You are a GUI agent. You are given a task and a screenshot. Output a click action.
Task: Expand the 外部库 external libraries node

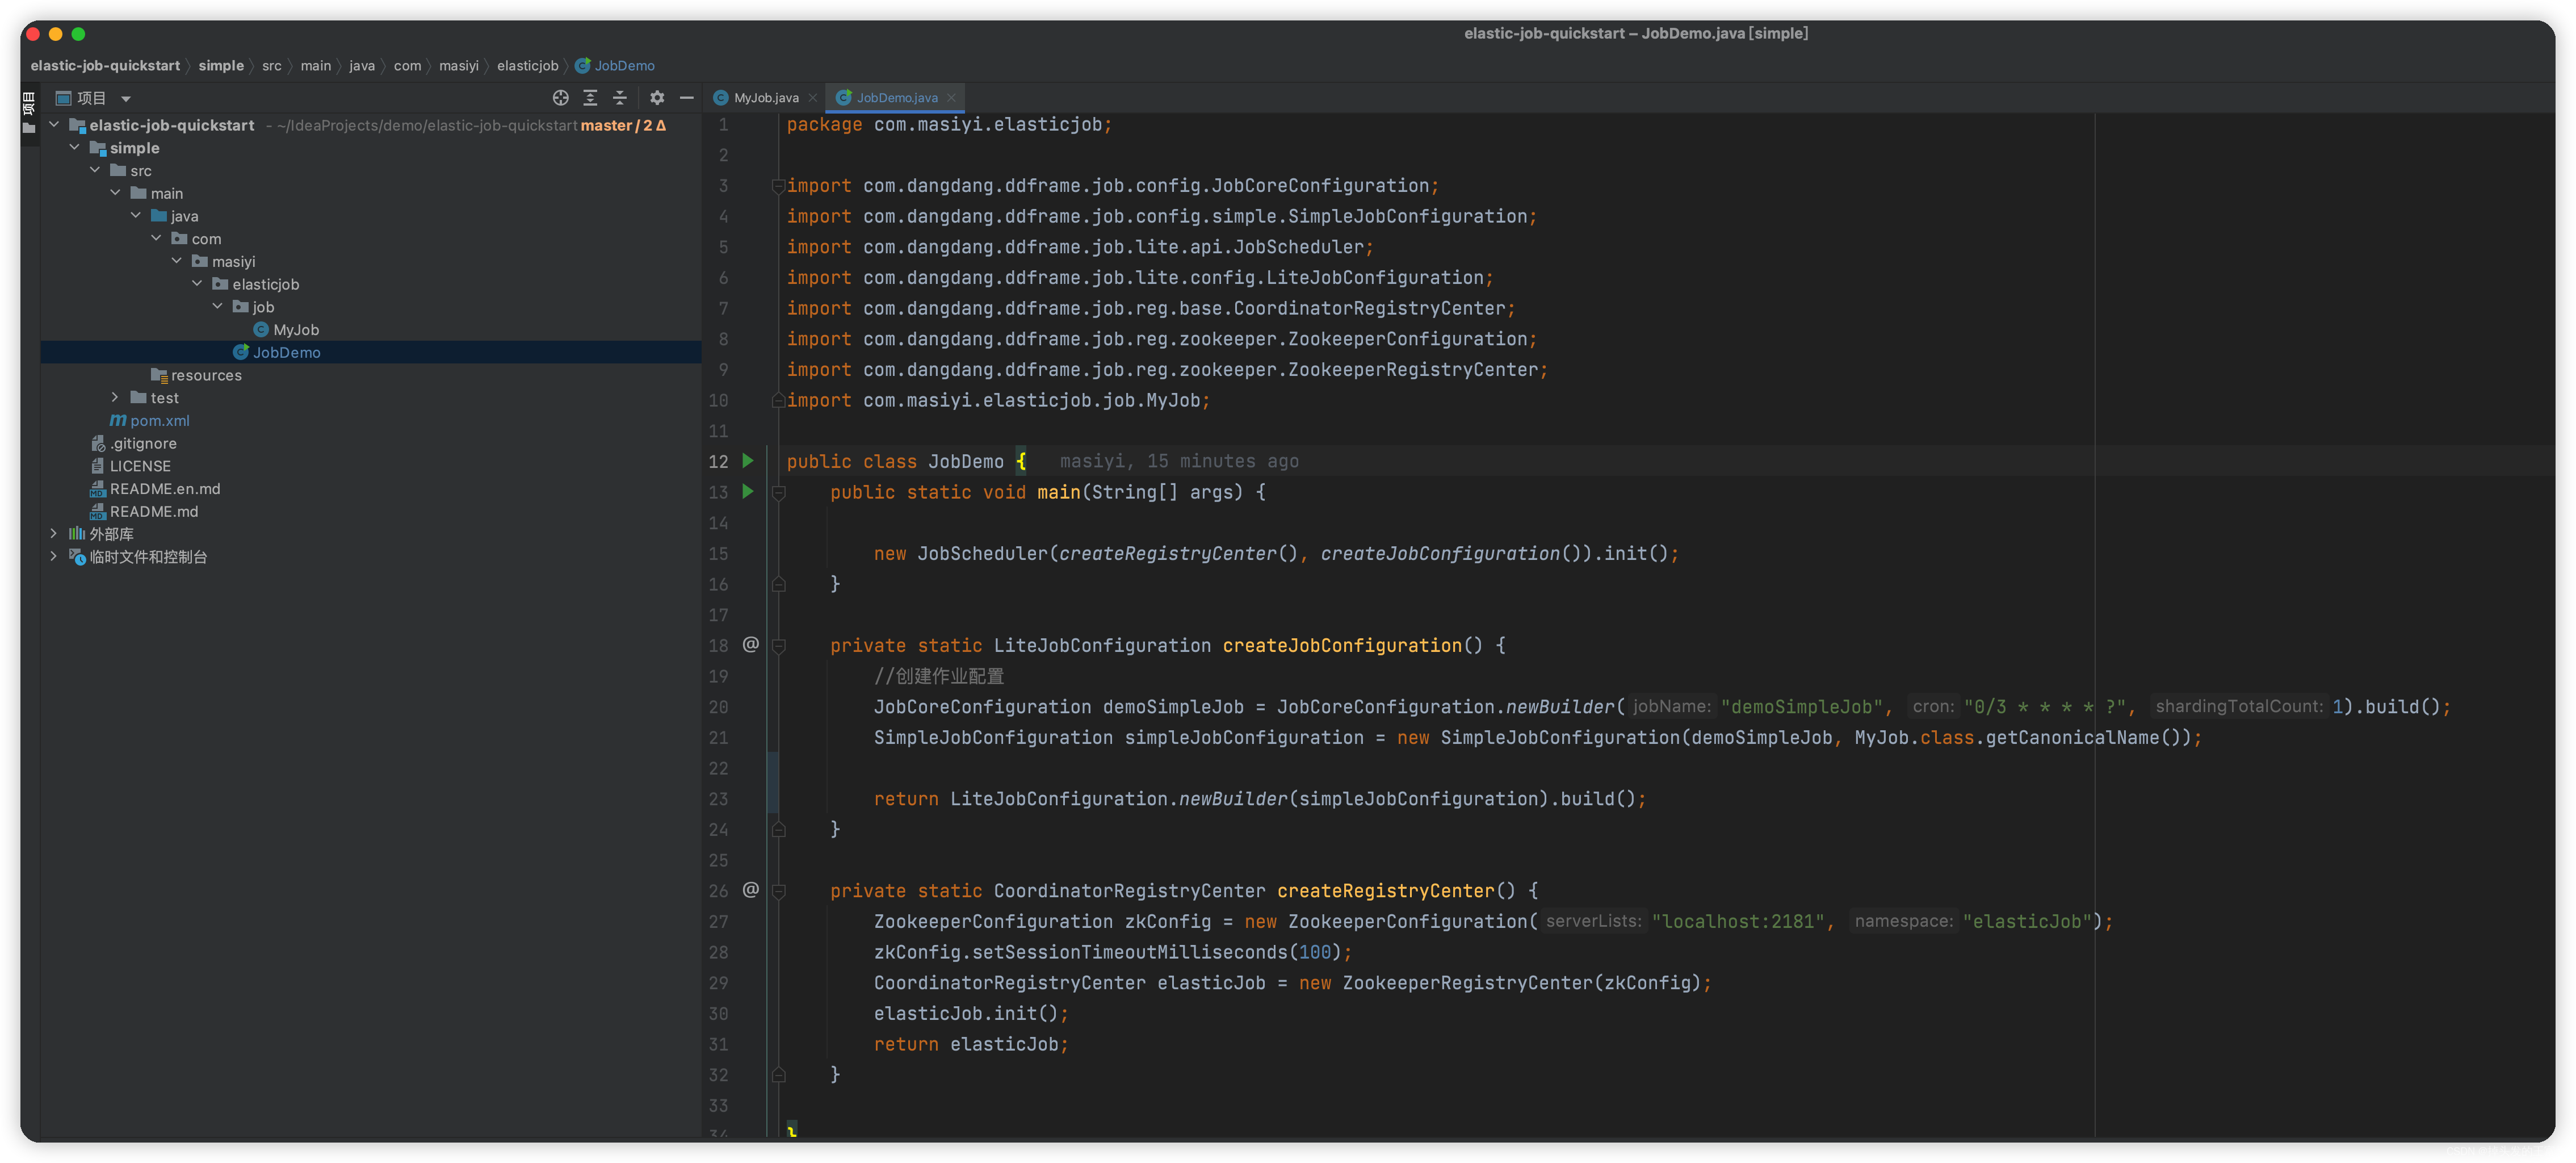pyautogui.click(x=54, y=534)
